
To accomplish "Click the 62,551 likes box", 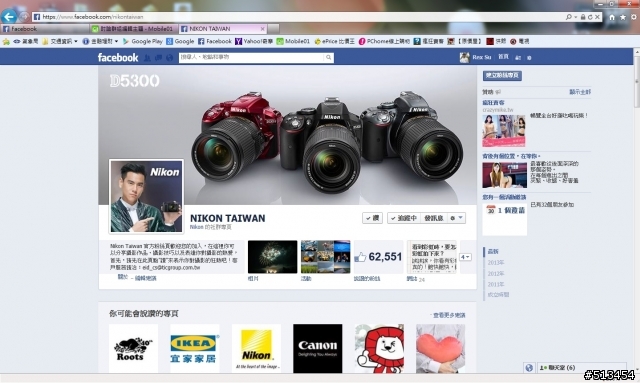I will (378, 257).
